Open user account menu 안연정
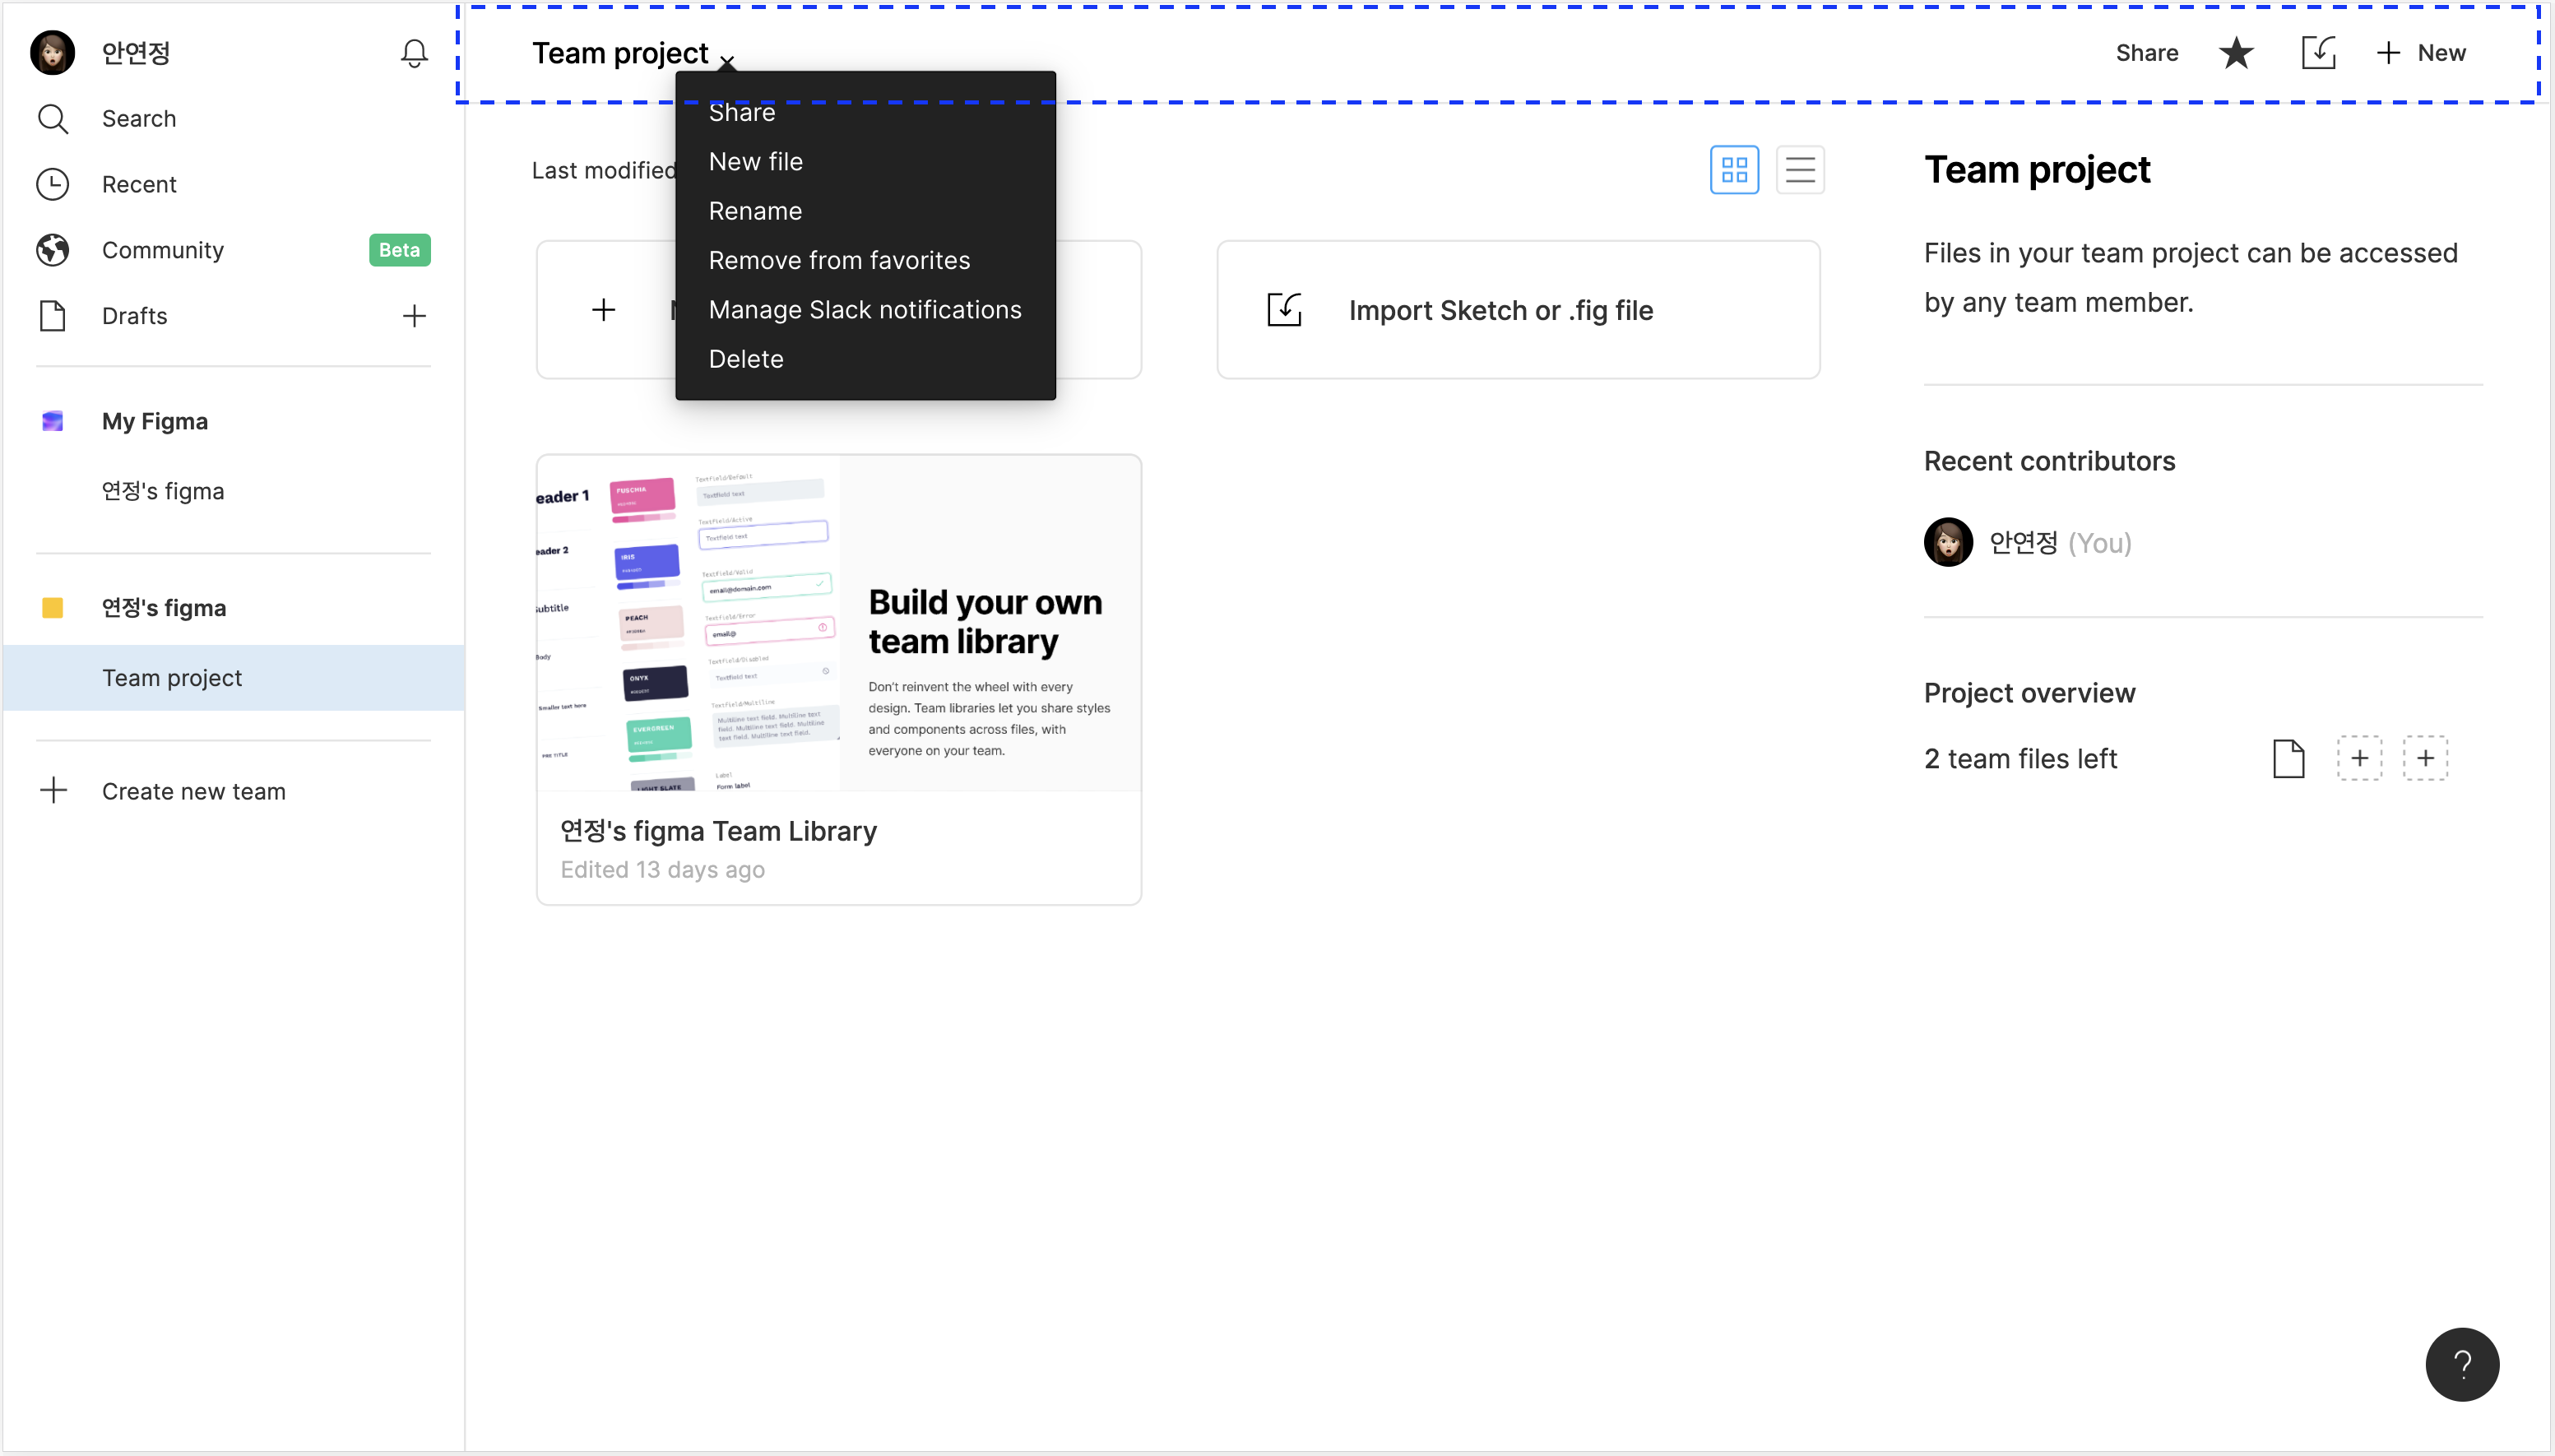This screenshot has width=2555, height=1456. (x=135, y=53)
